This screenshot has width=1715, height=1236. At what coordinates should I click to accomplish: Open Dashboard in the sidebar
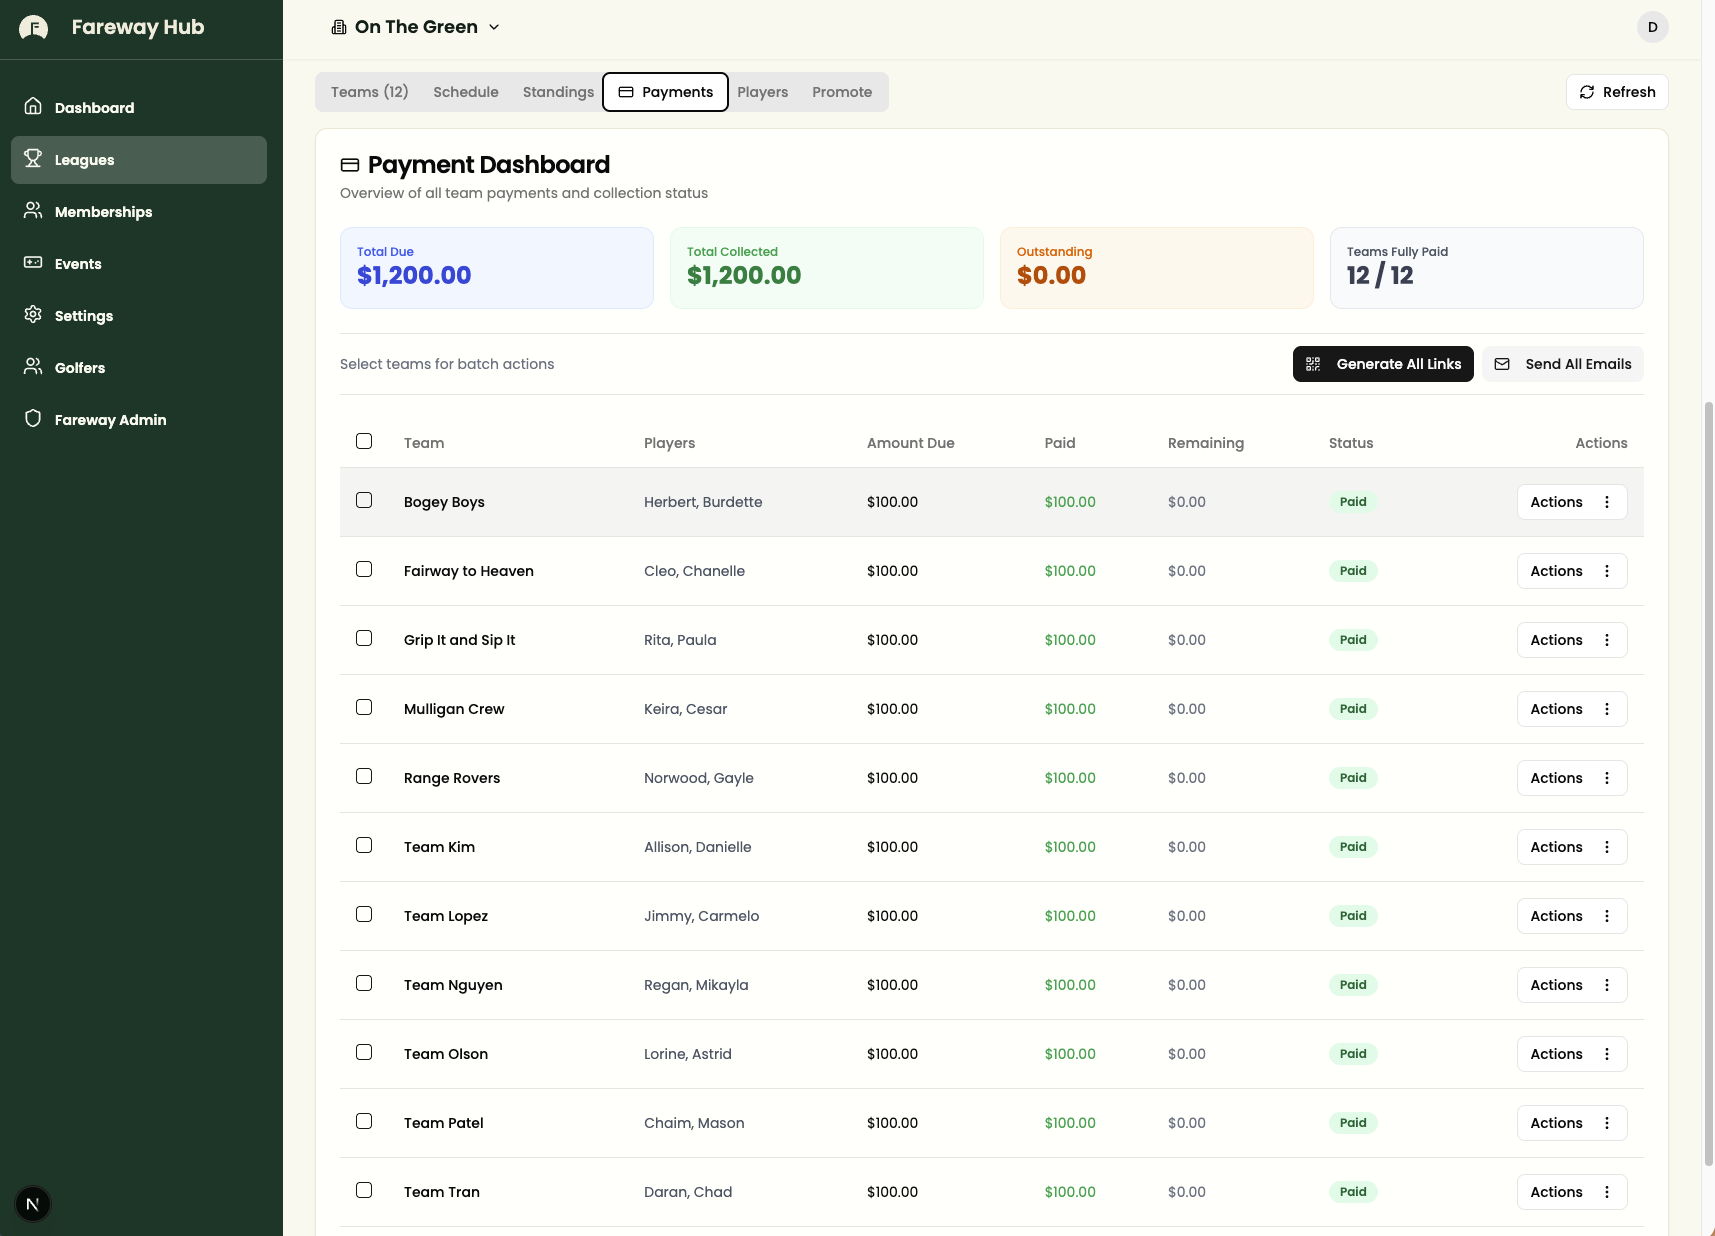139,108
